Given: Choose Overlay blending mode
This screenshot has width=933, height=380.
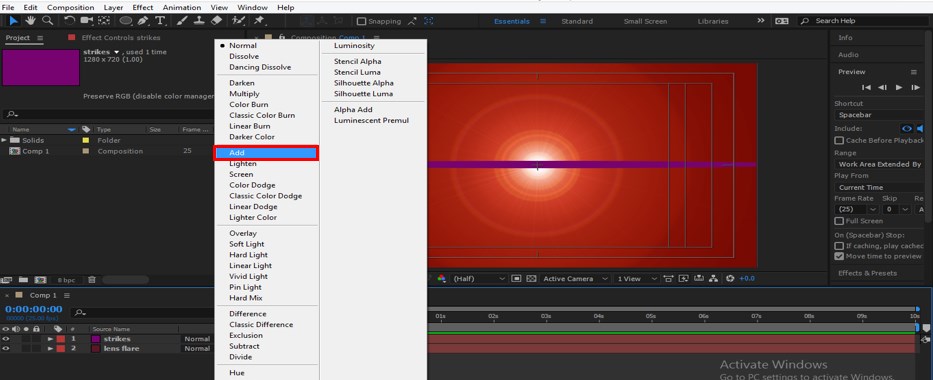Looking at the screenshot, I should pyautogui.click(x=243, y=233).
